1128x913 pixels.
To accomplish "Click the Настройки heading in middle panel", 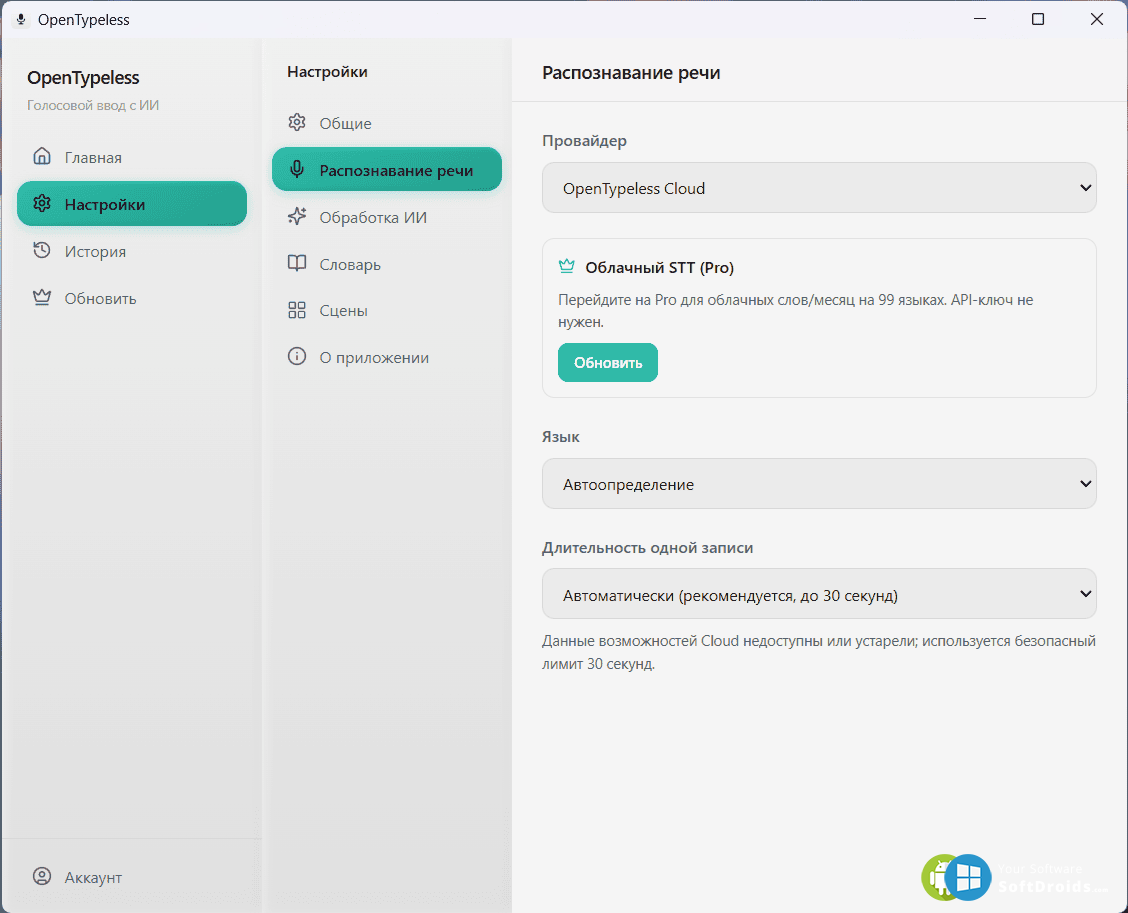I will [x=327, y=71].
